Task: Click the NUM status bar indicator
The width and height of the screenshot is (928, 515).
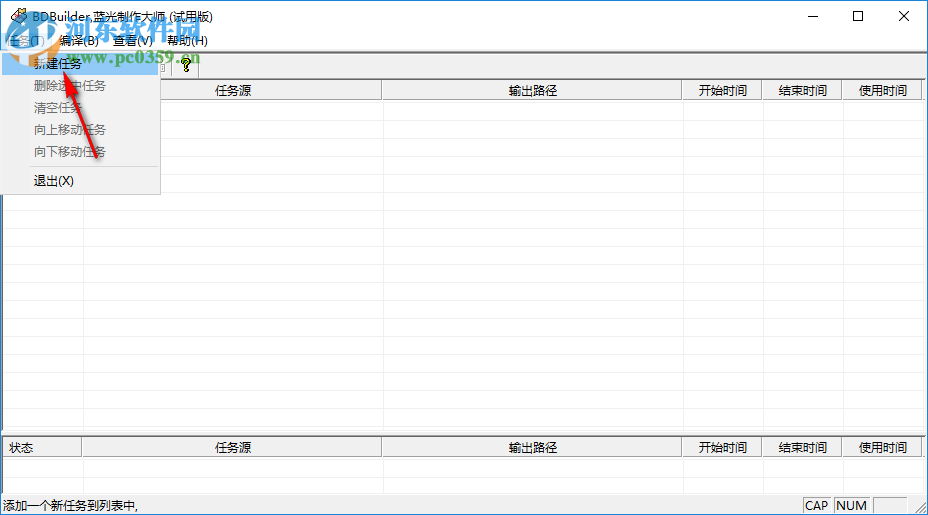Action: tap(852, 506)
